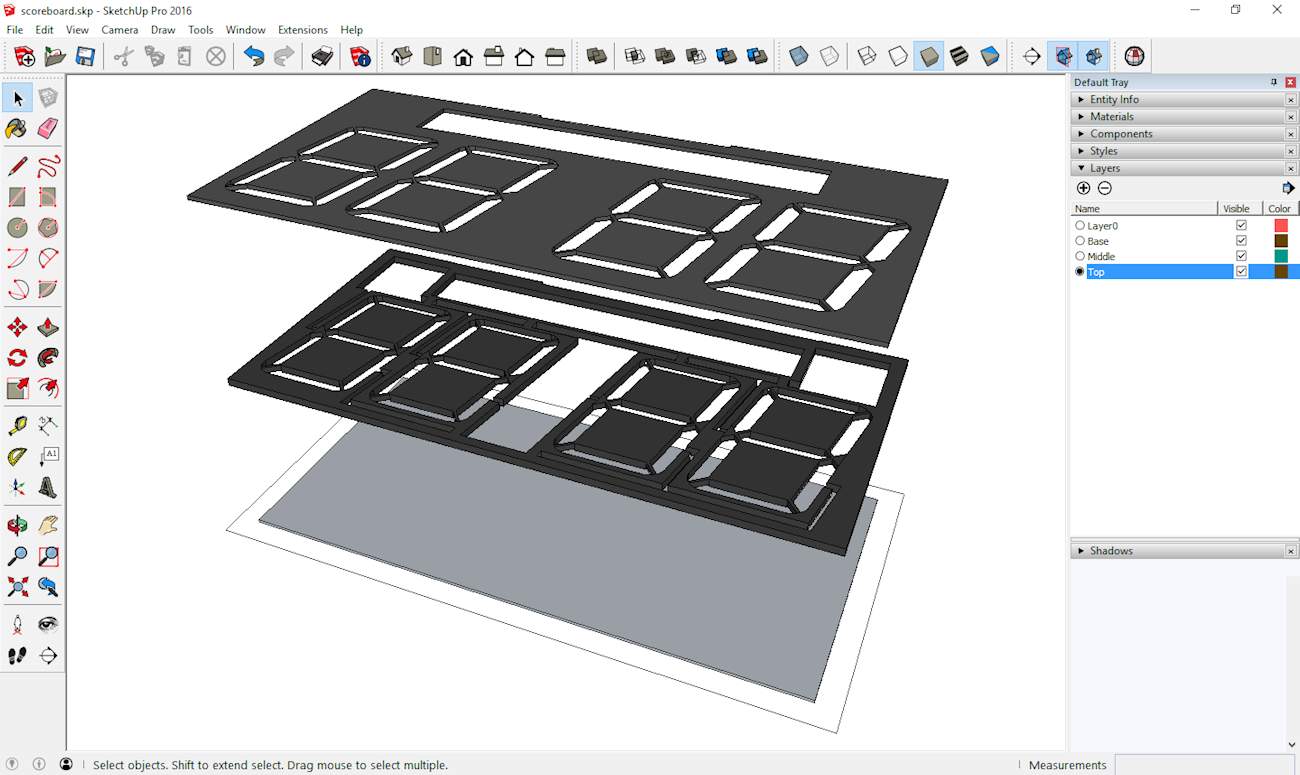
Task: Uncheck visibility of Layer0
Action: 1241,226
